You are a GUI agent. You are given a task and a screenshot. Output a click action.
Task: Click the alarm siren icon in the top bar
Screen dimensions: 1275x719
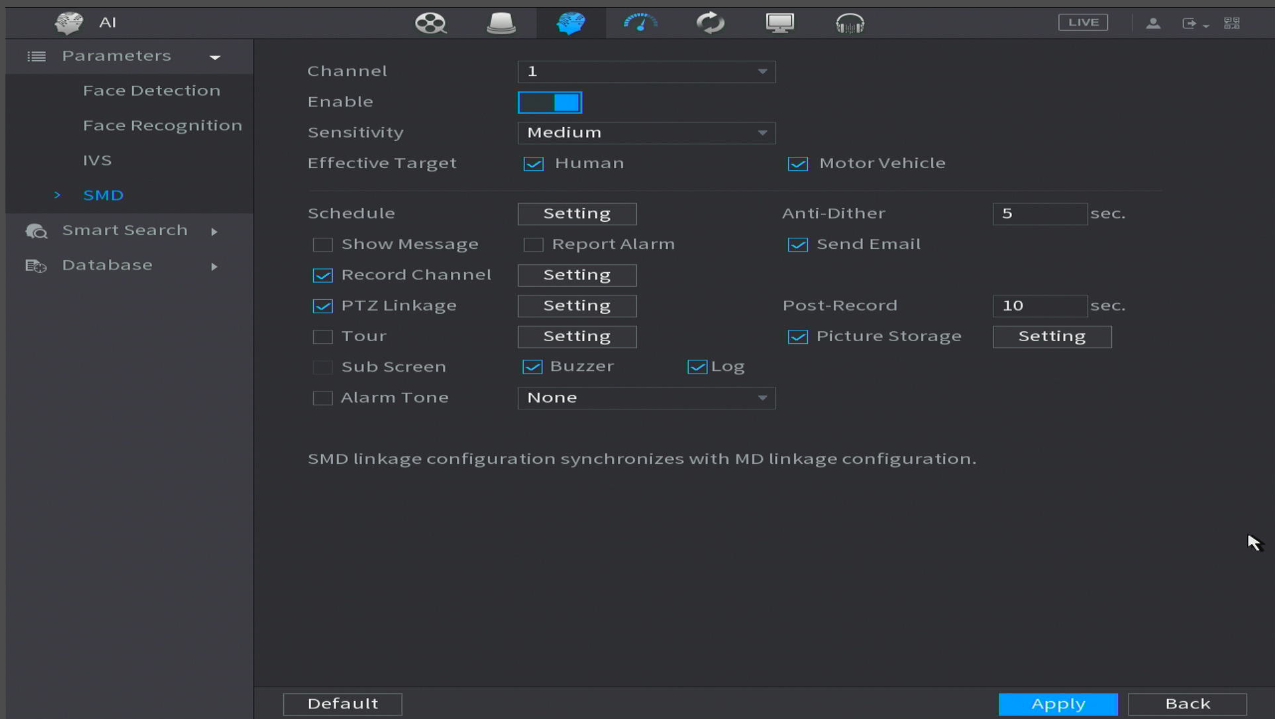click(x=501, y=23)
